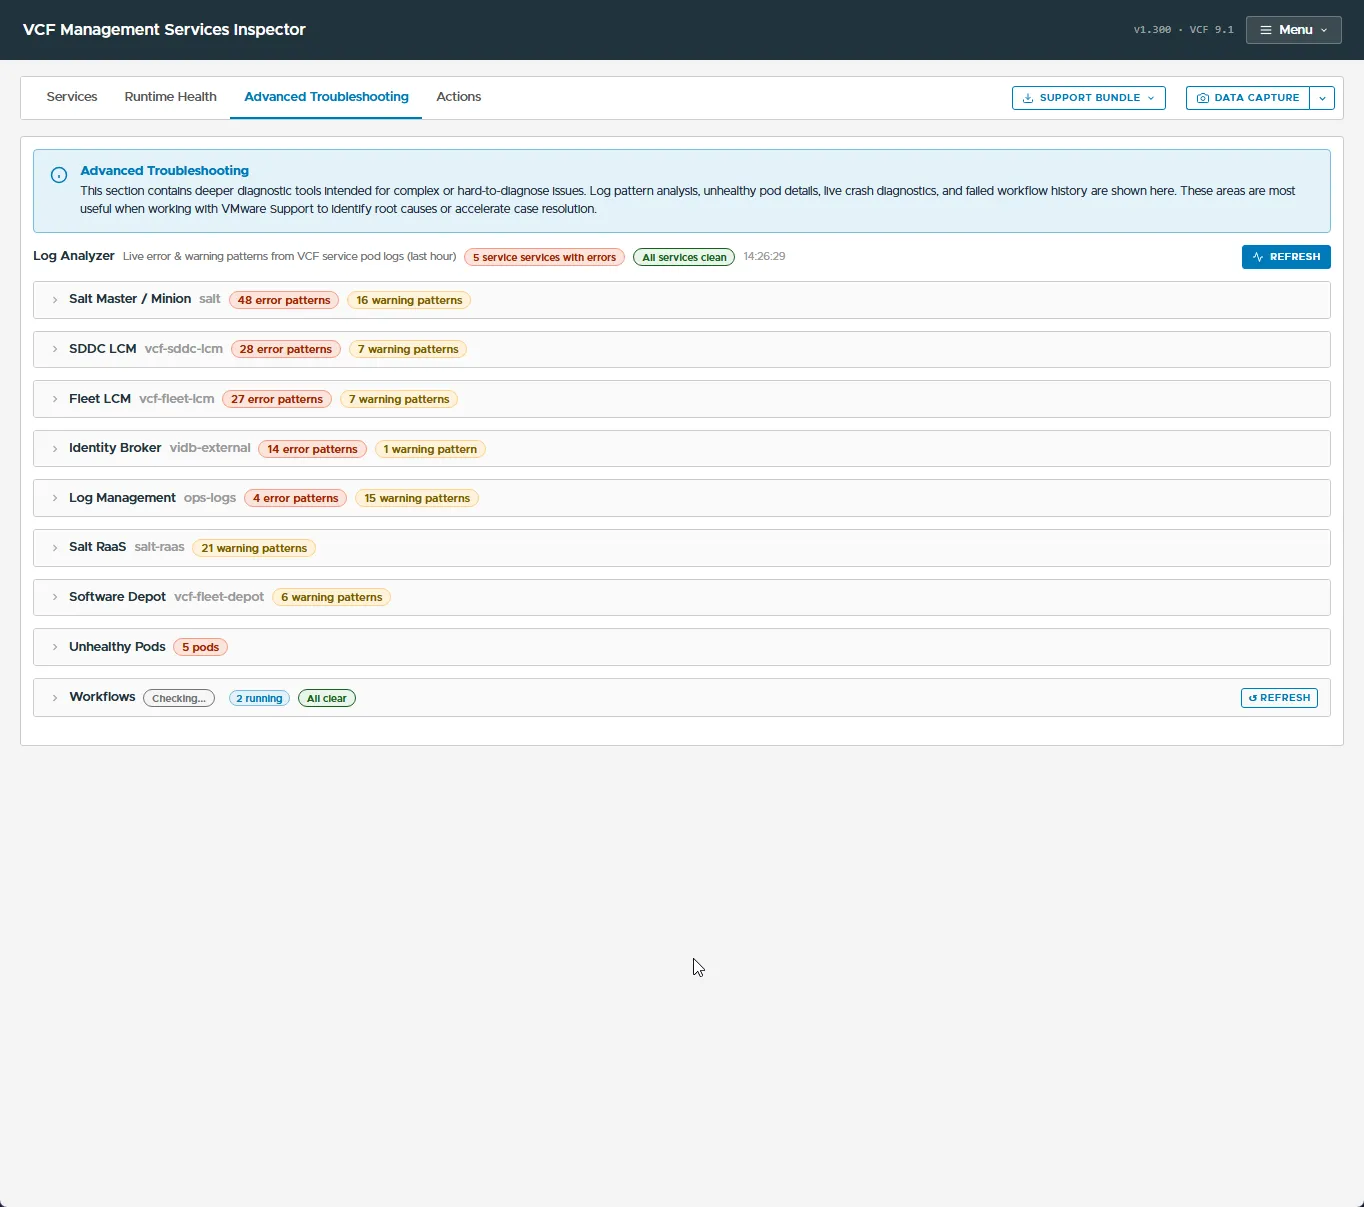Click the Data Capture button
Screen dimensions: 1364x1207
point(1248,98)
